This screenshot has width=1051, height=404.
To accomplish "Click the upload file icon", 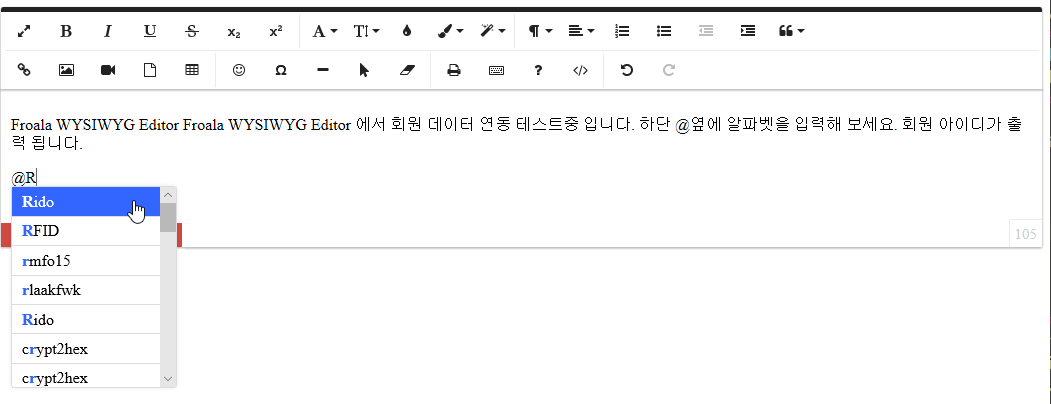I will tap(150, 70).
